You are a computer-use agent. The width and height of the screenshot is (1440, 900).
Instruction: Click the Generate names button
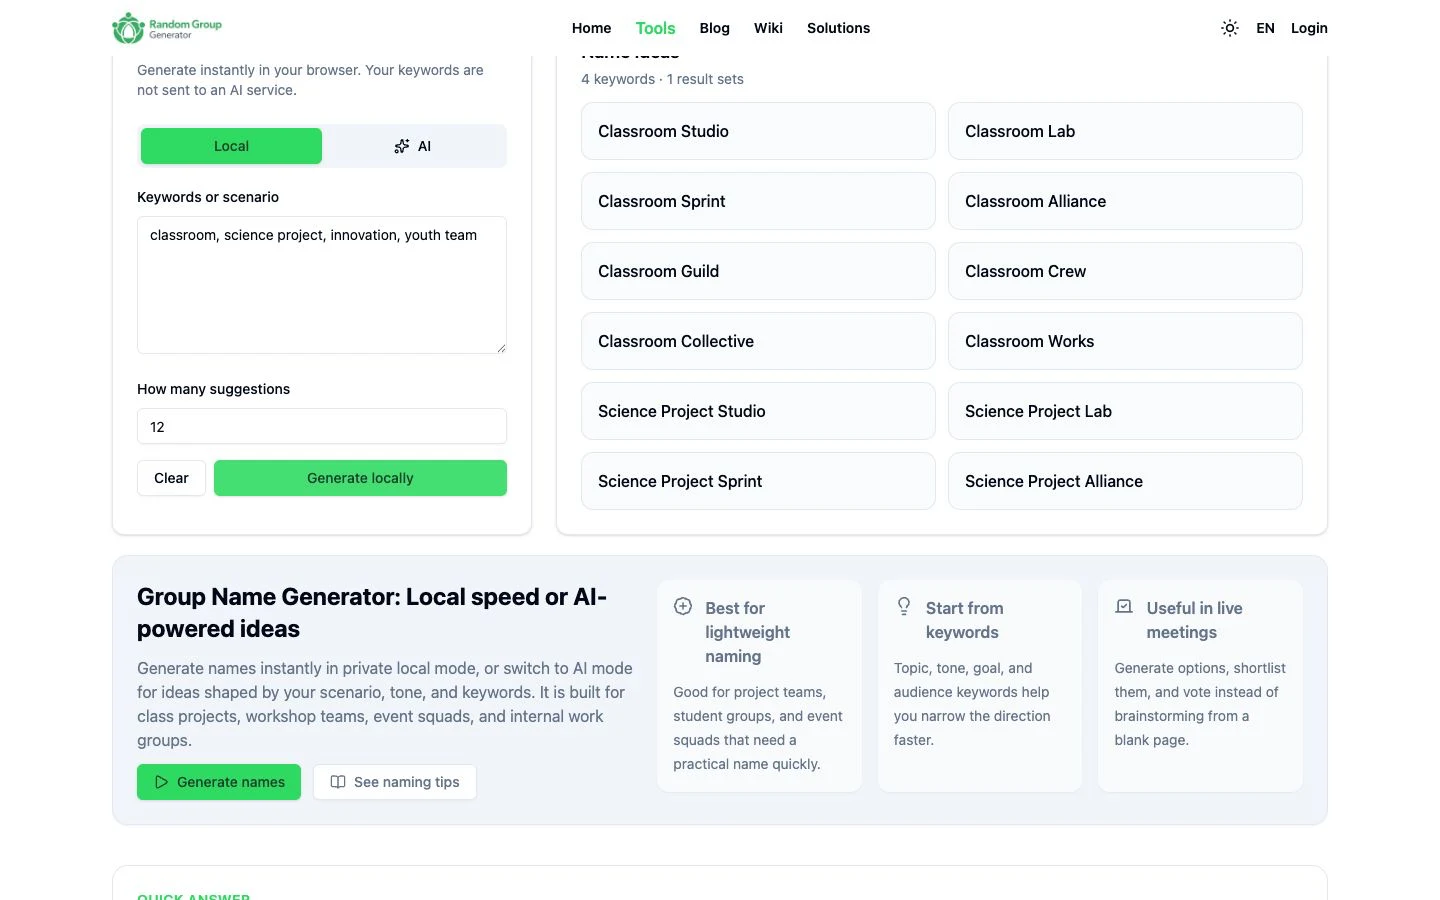click(x=219, y=782)
